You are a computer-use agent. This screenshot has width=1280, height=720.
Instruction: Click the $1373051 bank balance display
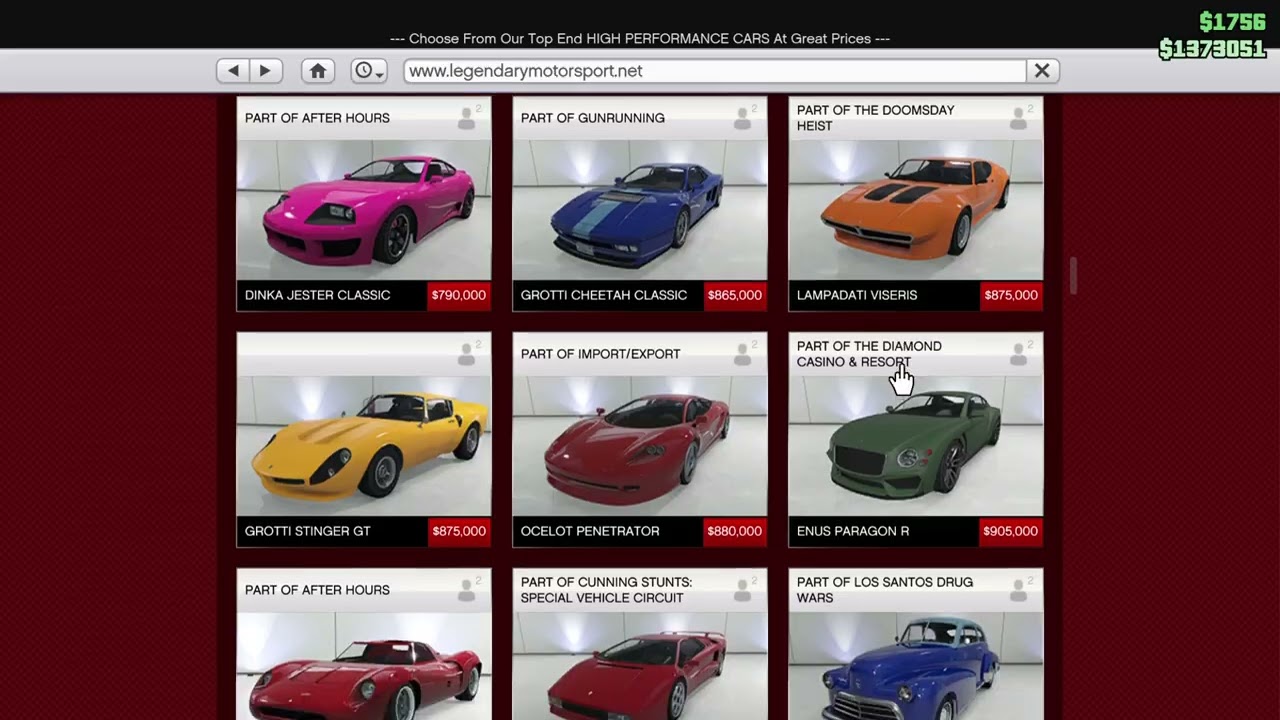click(x=1212, y=49)
